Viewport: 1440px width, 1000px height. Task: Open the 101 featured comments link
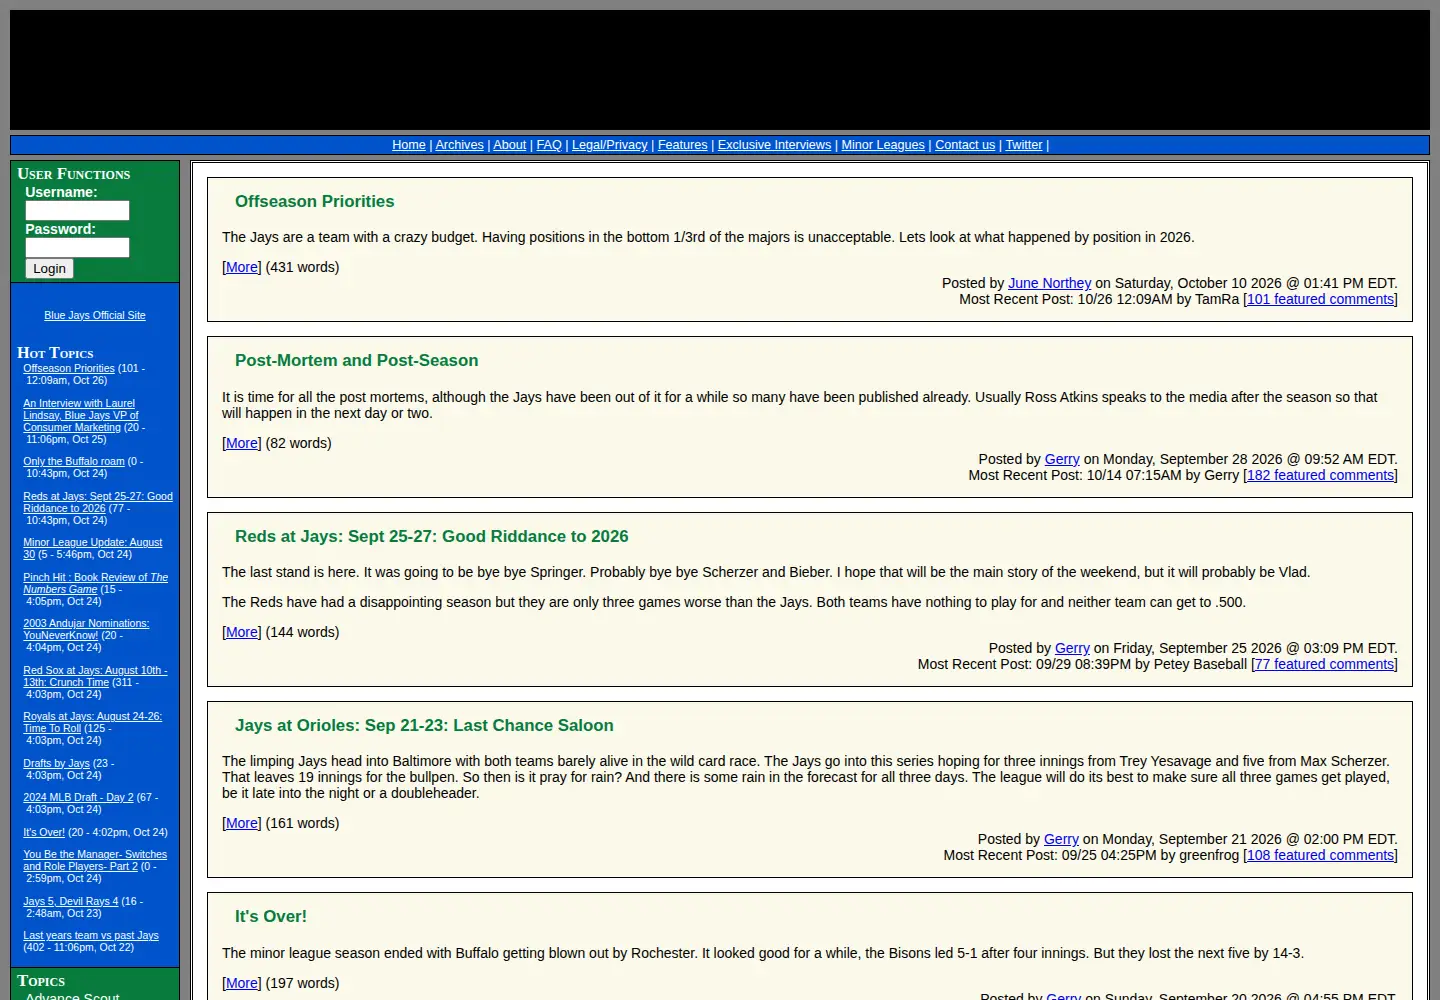point(1320,299)
